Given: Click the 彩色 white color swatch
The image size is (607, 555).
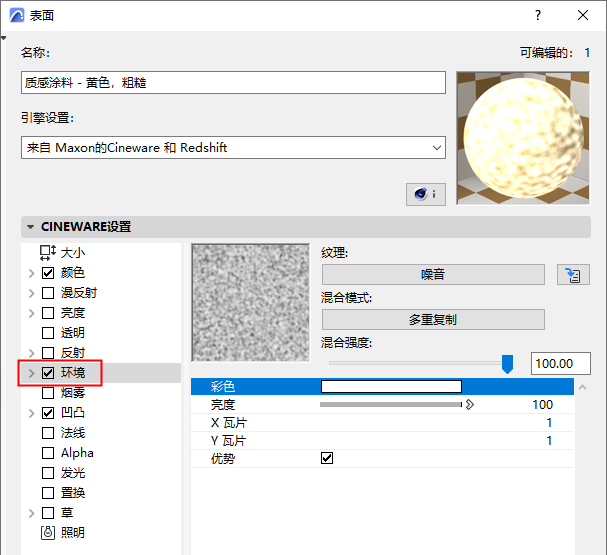Looking at the screenshot, I should point(391,387).
